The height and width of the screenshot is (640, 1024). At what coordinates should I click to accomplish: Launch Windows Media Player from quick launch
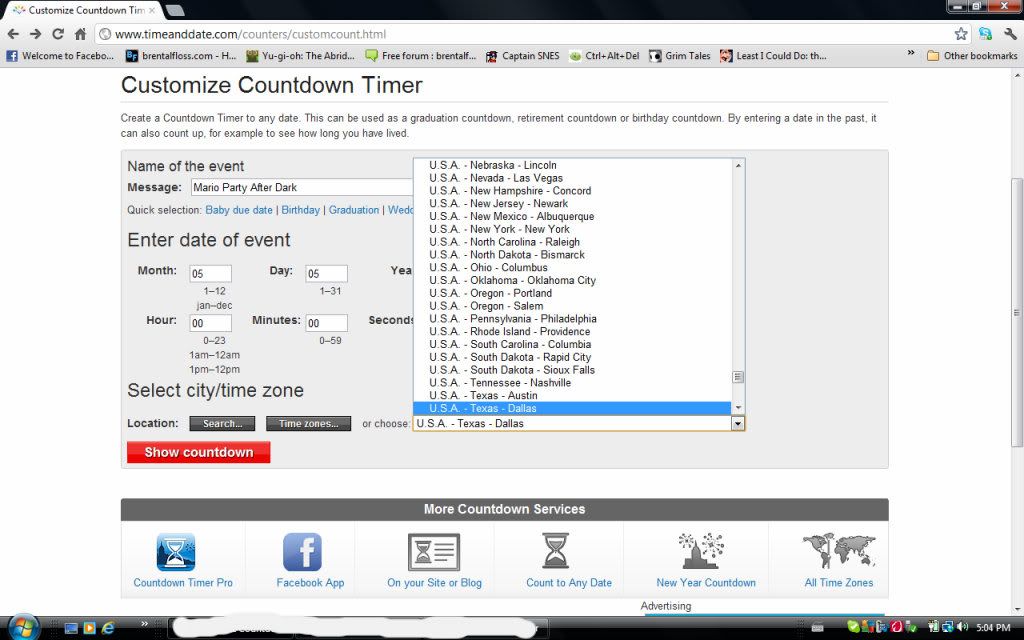(x=89, y=628)
